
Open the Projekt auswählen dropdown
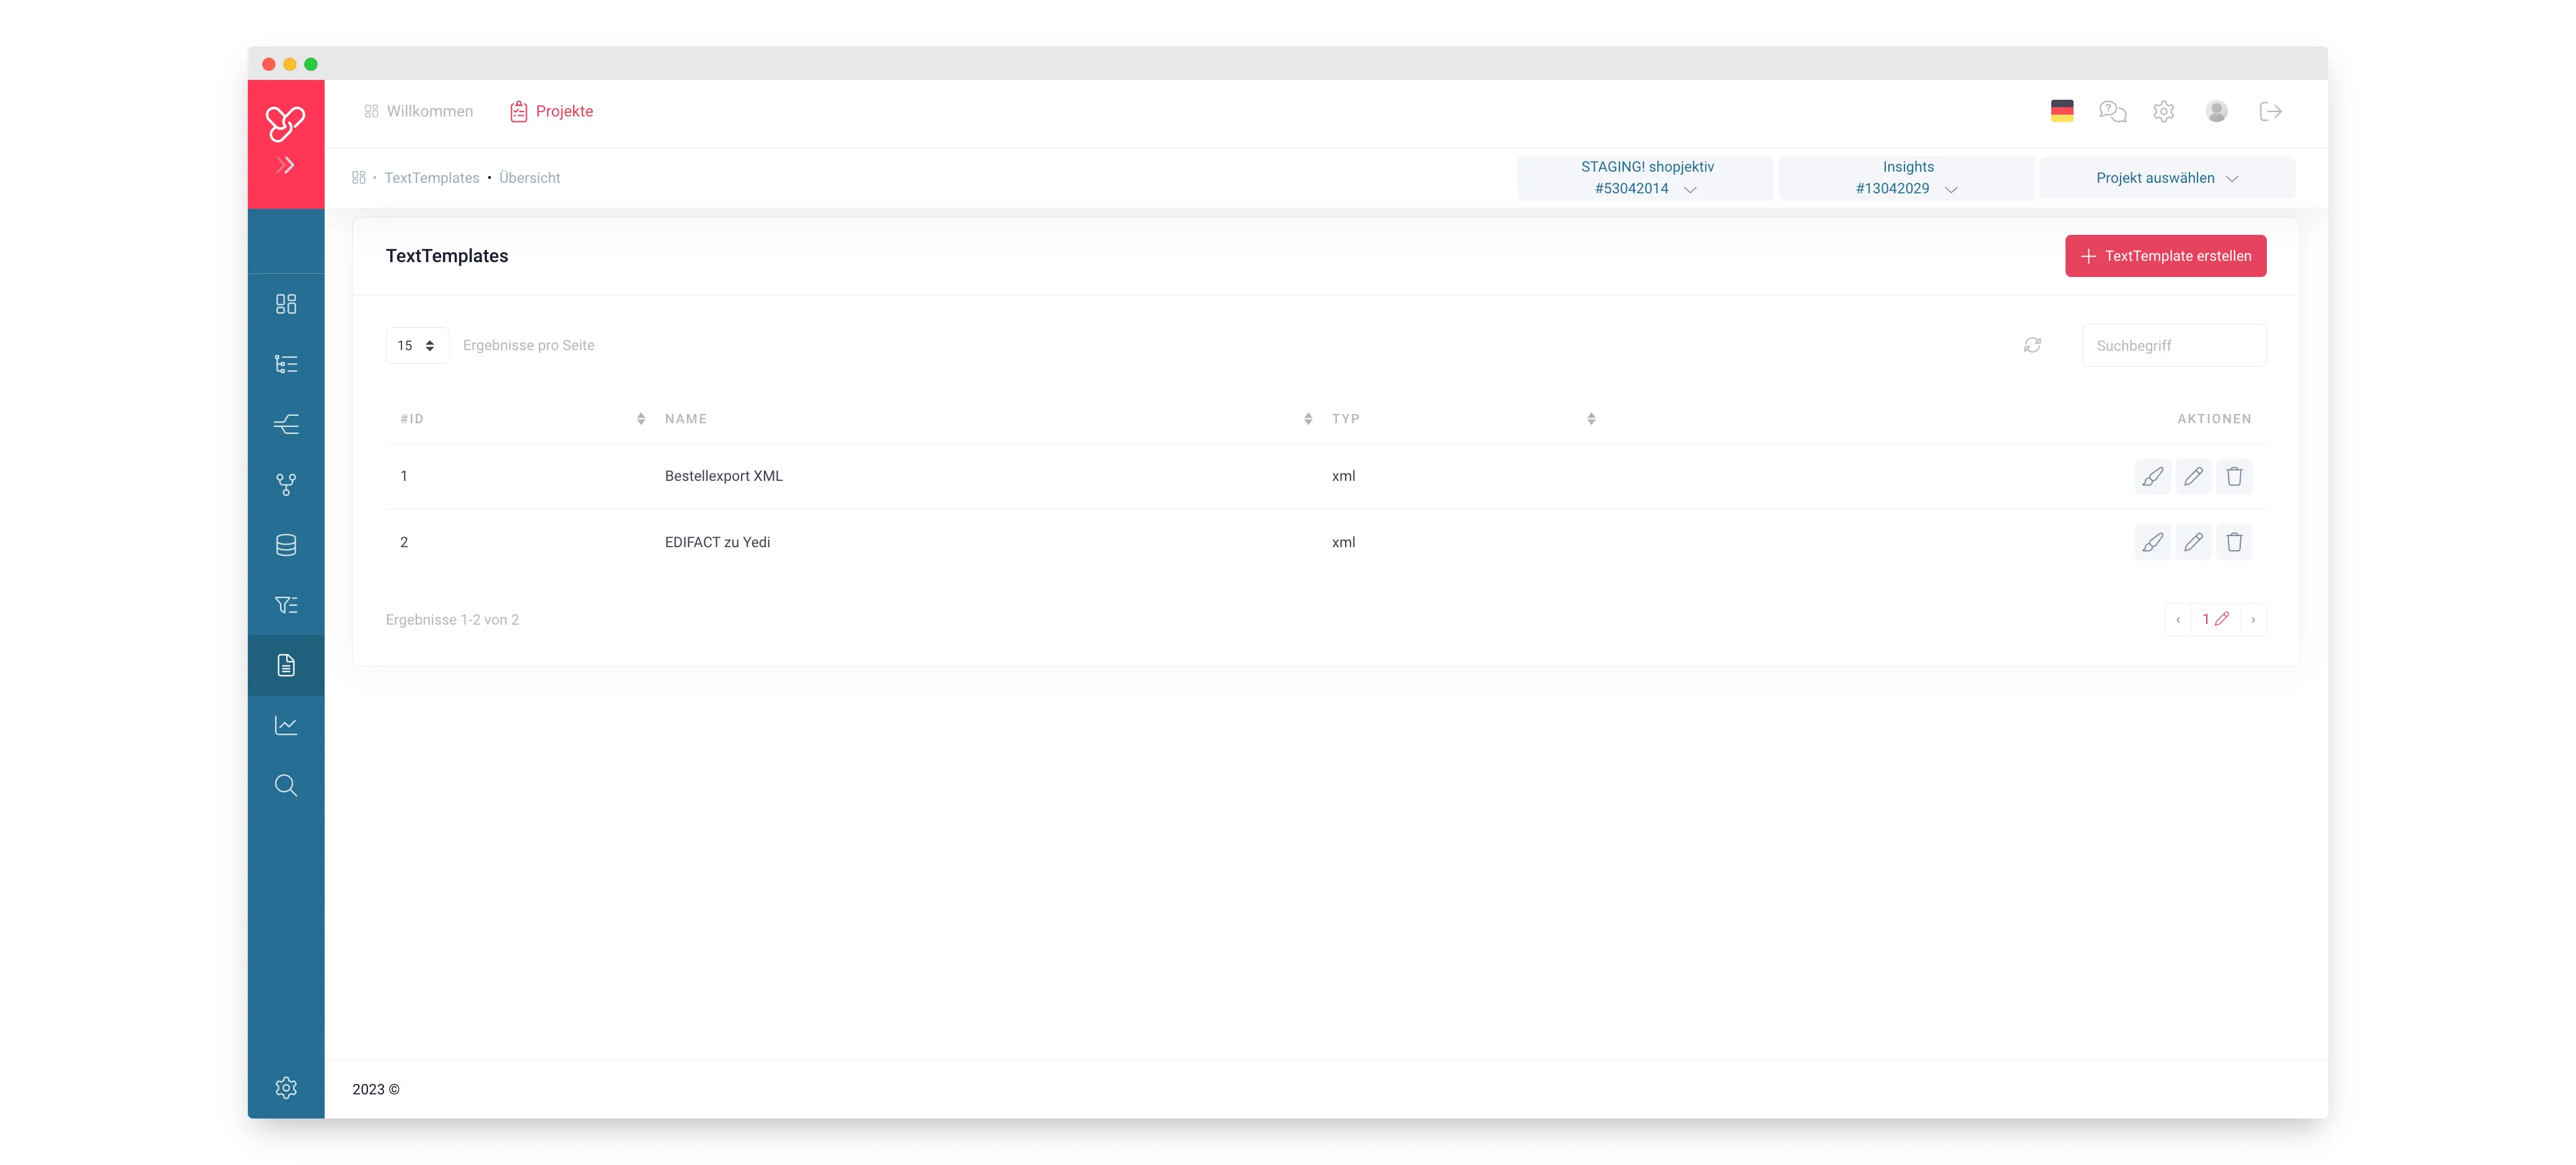click(x=2167, y=178)
